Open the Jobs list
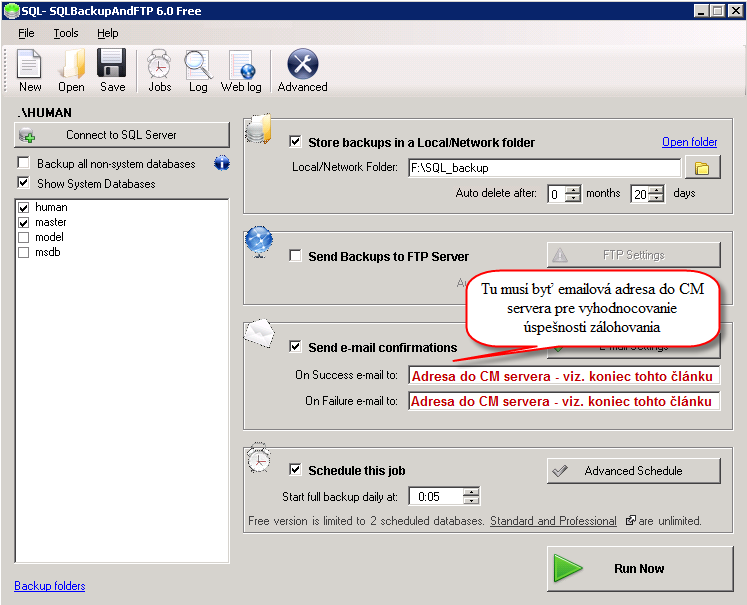The width and height of the screenshot is (747, 605). point(160,71)
